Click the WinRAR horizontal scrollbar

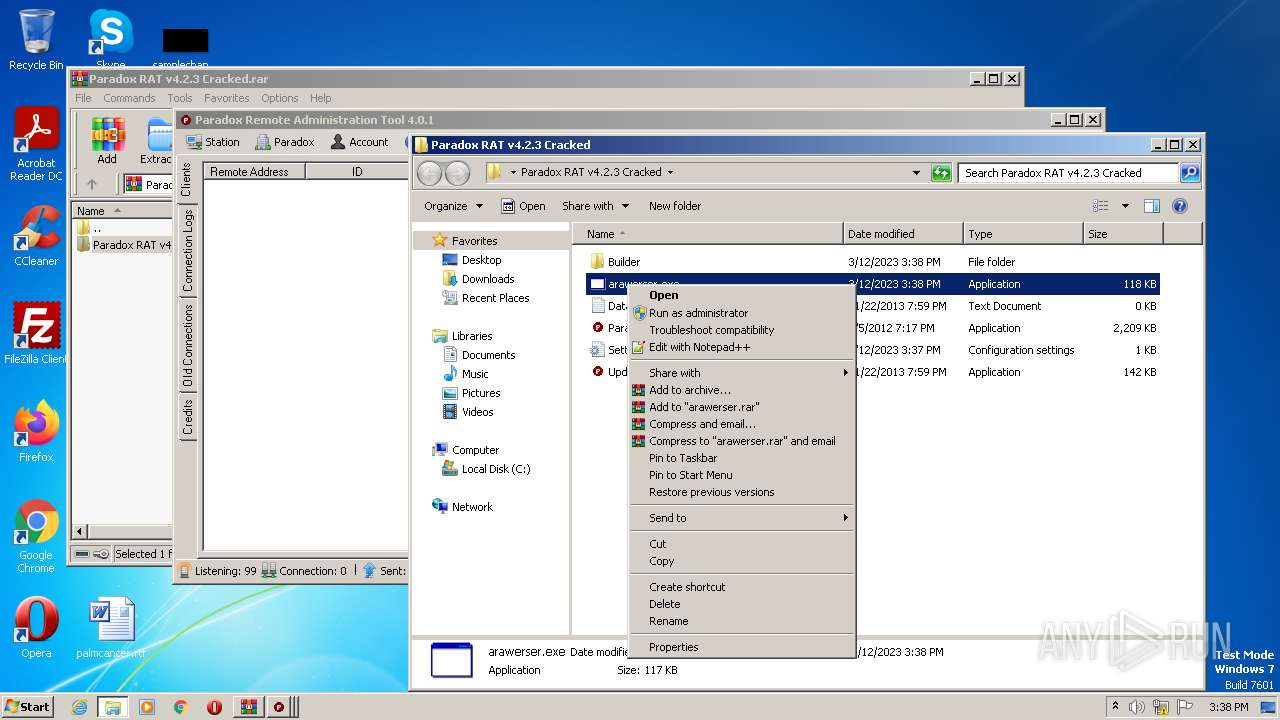click(x=123, y=532)
